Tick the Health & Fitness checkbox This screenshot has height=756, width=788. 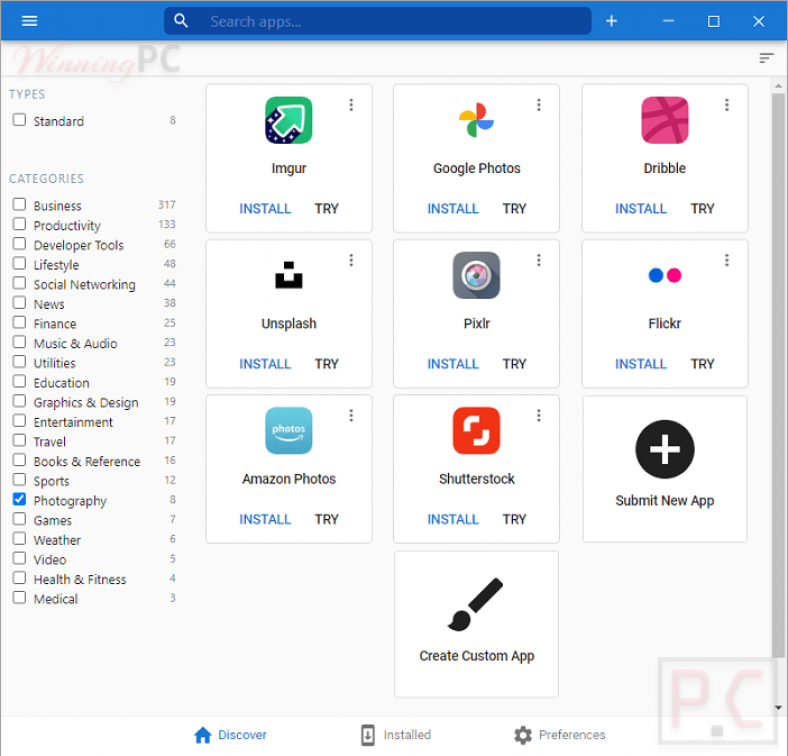(19, 578)
